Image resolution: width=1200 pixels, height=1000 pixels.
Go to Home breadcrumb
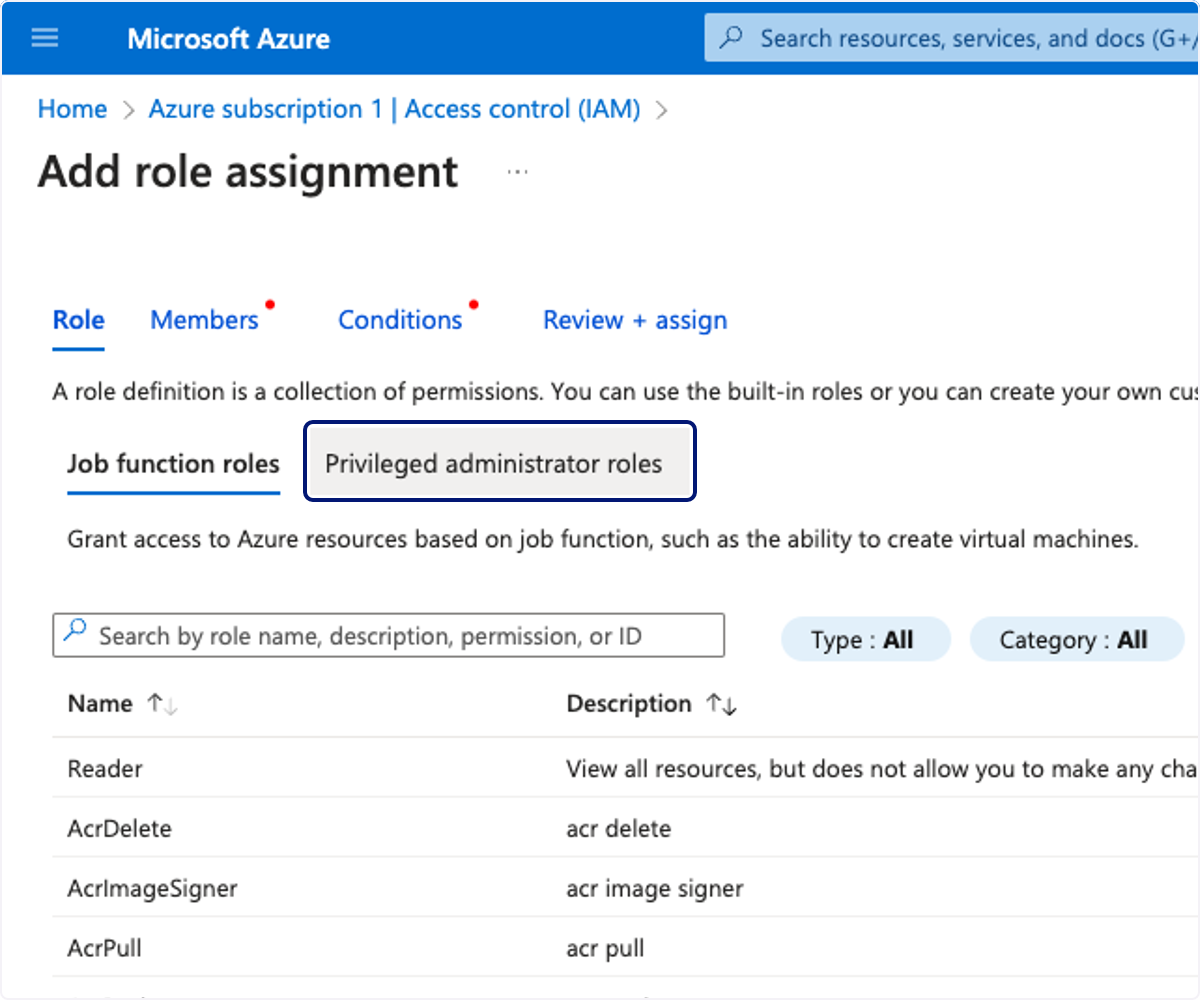[72, 109]
